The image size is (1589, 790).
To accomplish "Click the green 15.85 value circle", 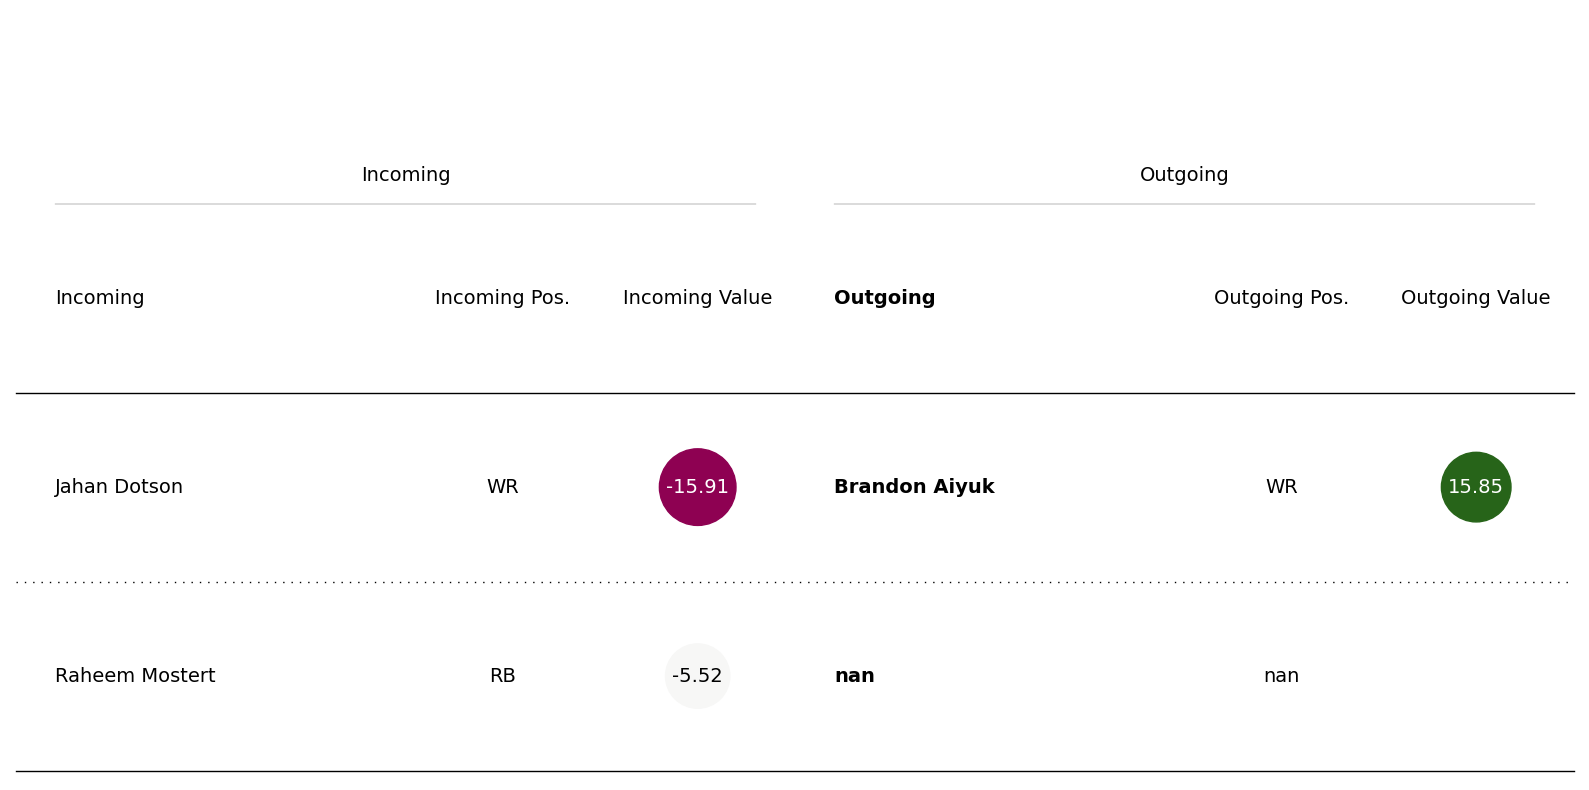I will [x=1475, y=487].
